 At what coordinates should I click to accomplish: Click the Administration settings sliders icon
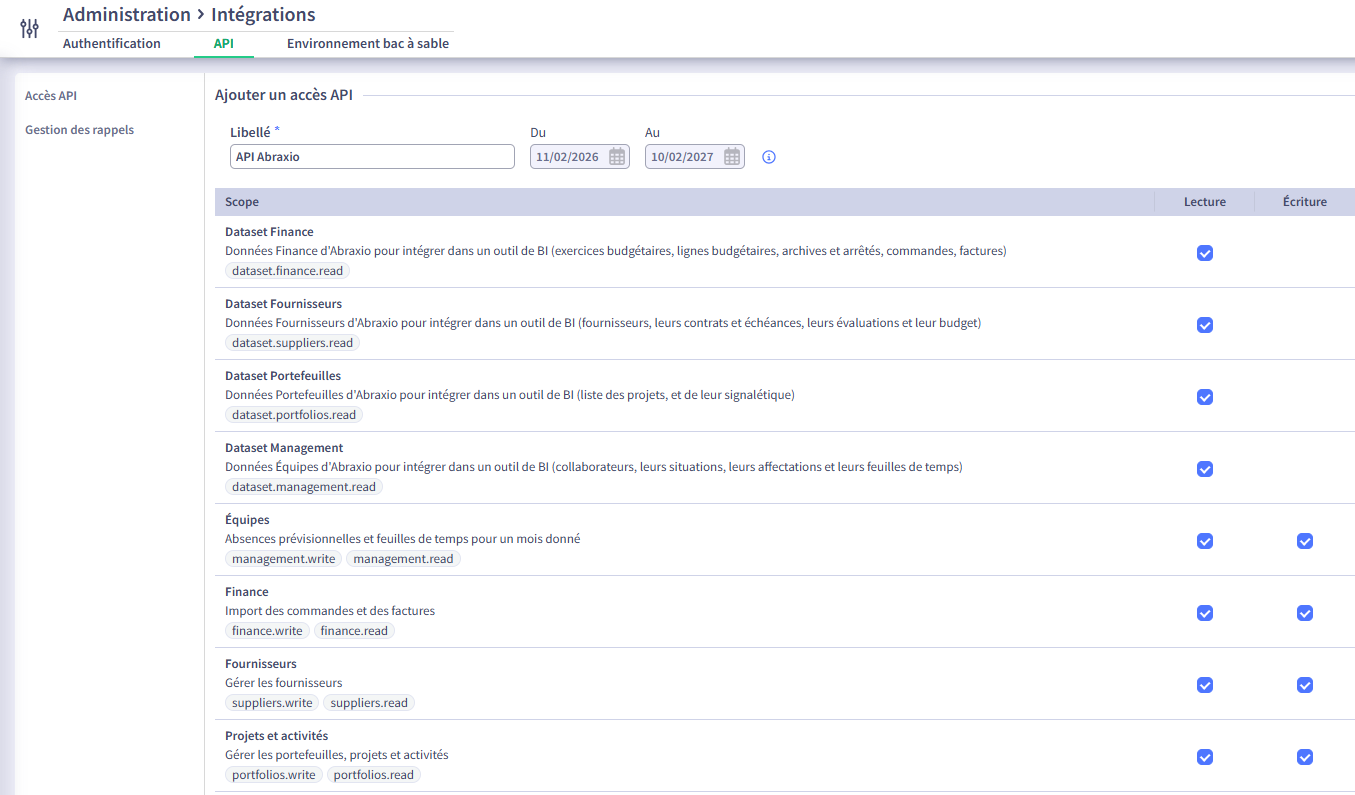coord(30,29)
